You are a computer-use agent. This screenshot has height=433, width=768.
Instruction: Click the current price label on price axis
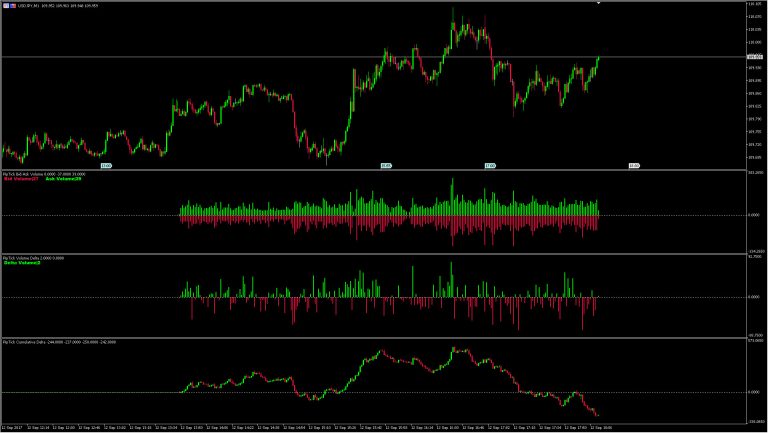coord(755,57)
